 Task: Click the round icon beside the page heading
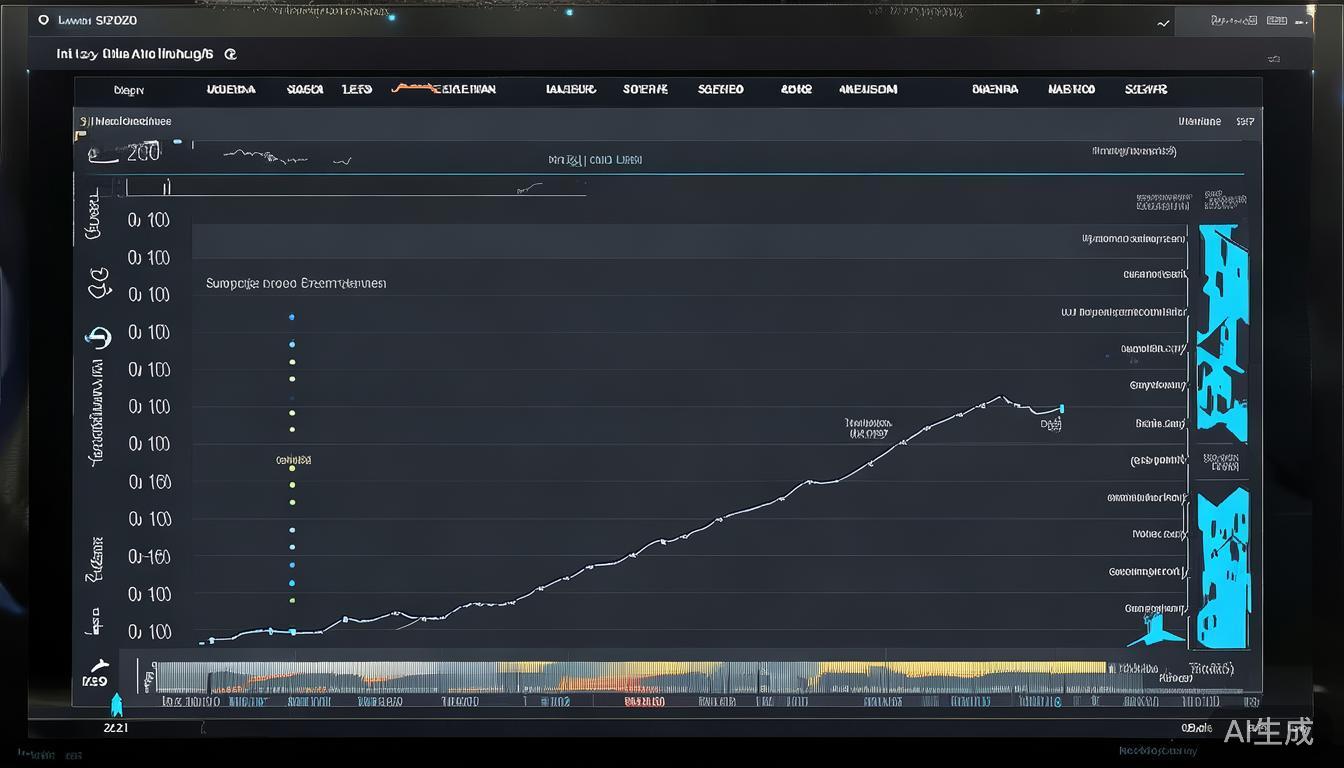(x=231, y=54)
